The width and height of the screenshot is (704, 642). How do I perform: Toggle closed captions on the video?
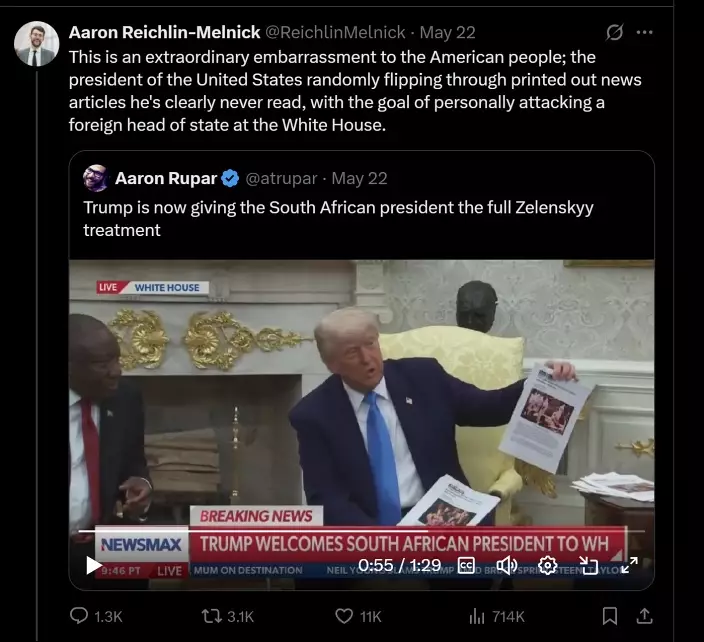pyautogui.click(x=466, y=565)
